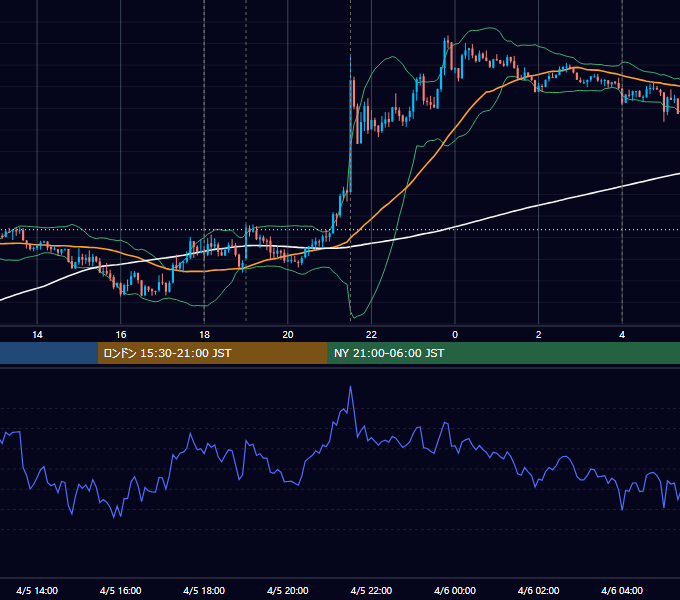Click the 20 hour label on price chart axis
This screenshot has width=680, height=600.
(x=288, y=335)
